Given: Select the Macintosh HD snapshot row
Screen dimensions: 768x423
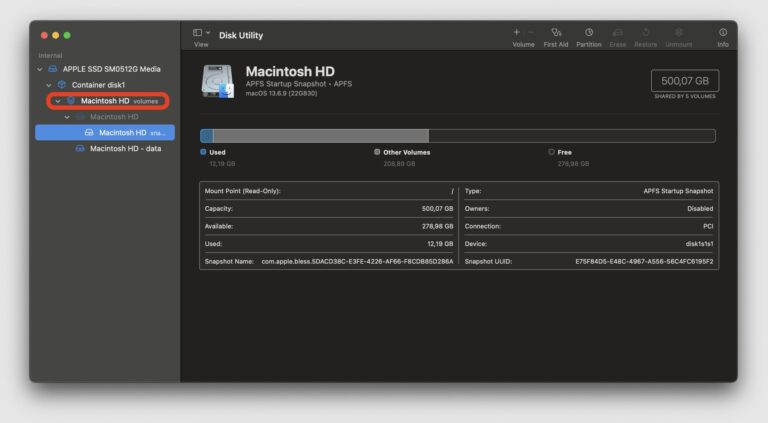Looking at the screenshot, I should point(105,132).
